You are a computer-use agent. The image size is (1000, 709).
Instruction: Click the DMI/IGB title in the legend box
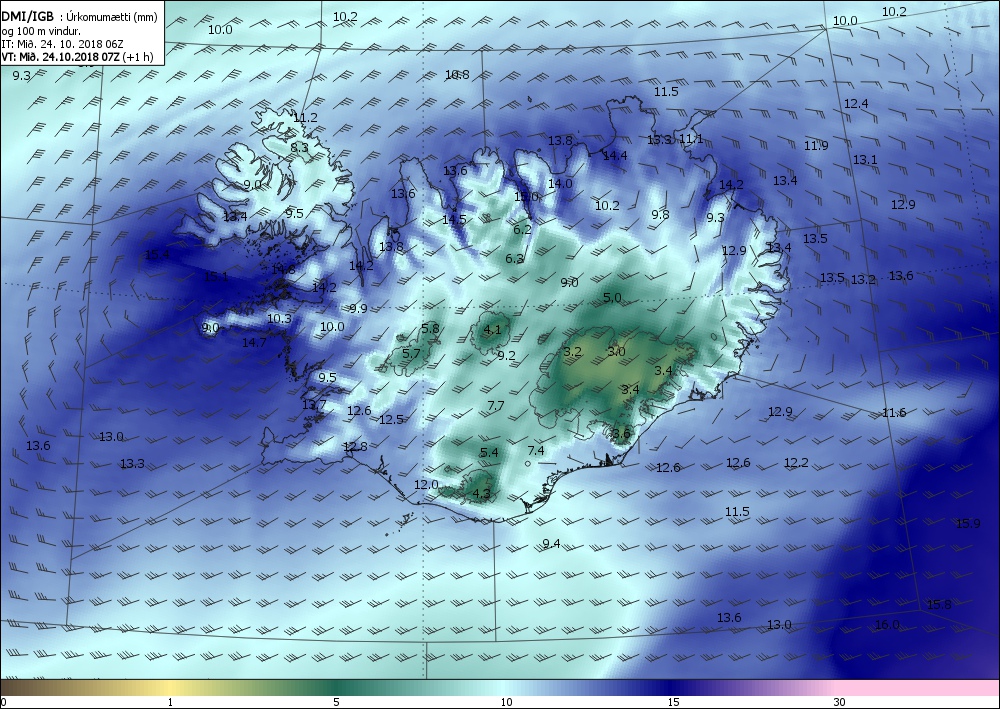[x=28, y=17]
